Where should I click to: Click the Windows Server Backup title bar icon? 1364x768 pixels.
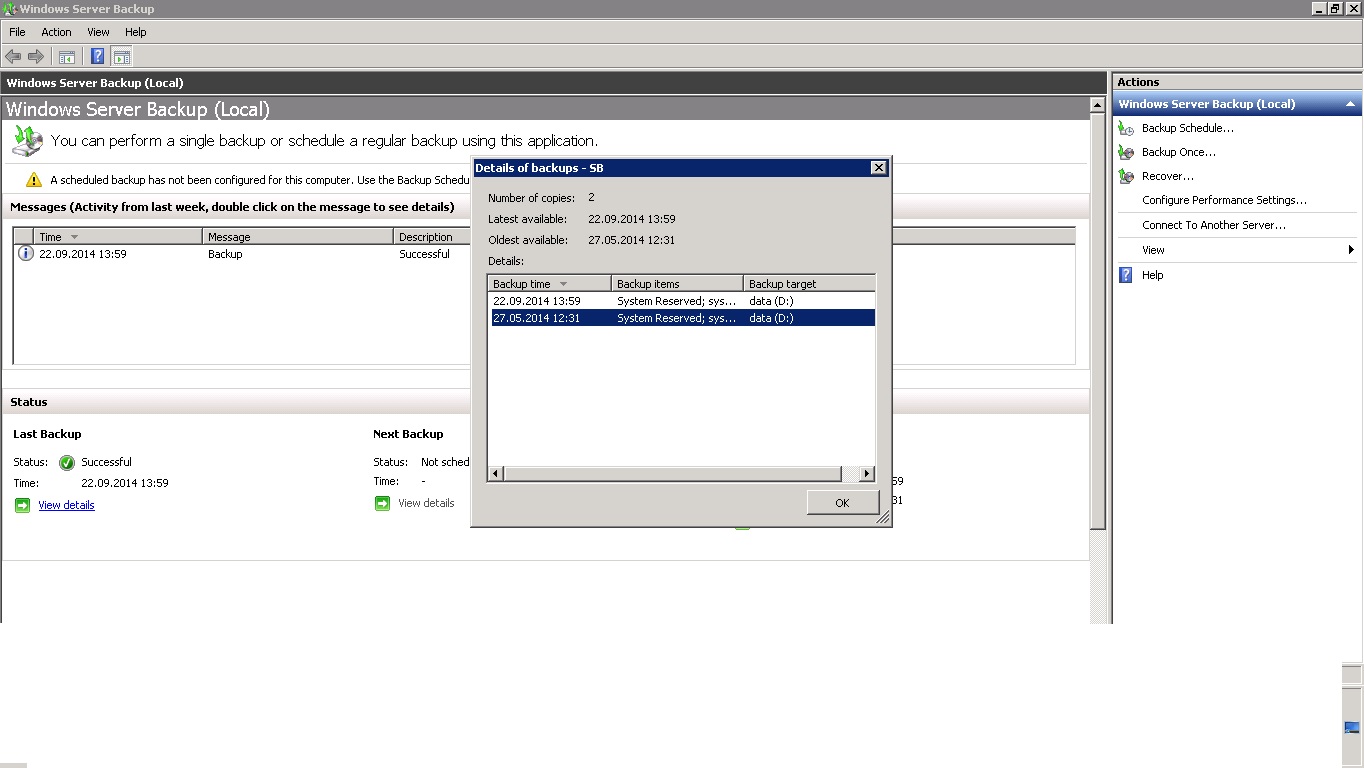(x=10, y=8)
